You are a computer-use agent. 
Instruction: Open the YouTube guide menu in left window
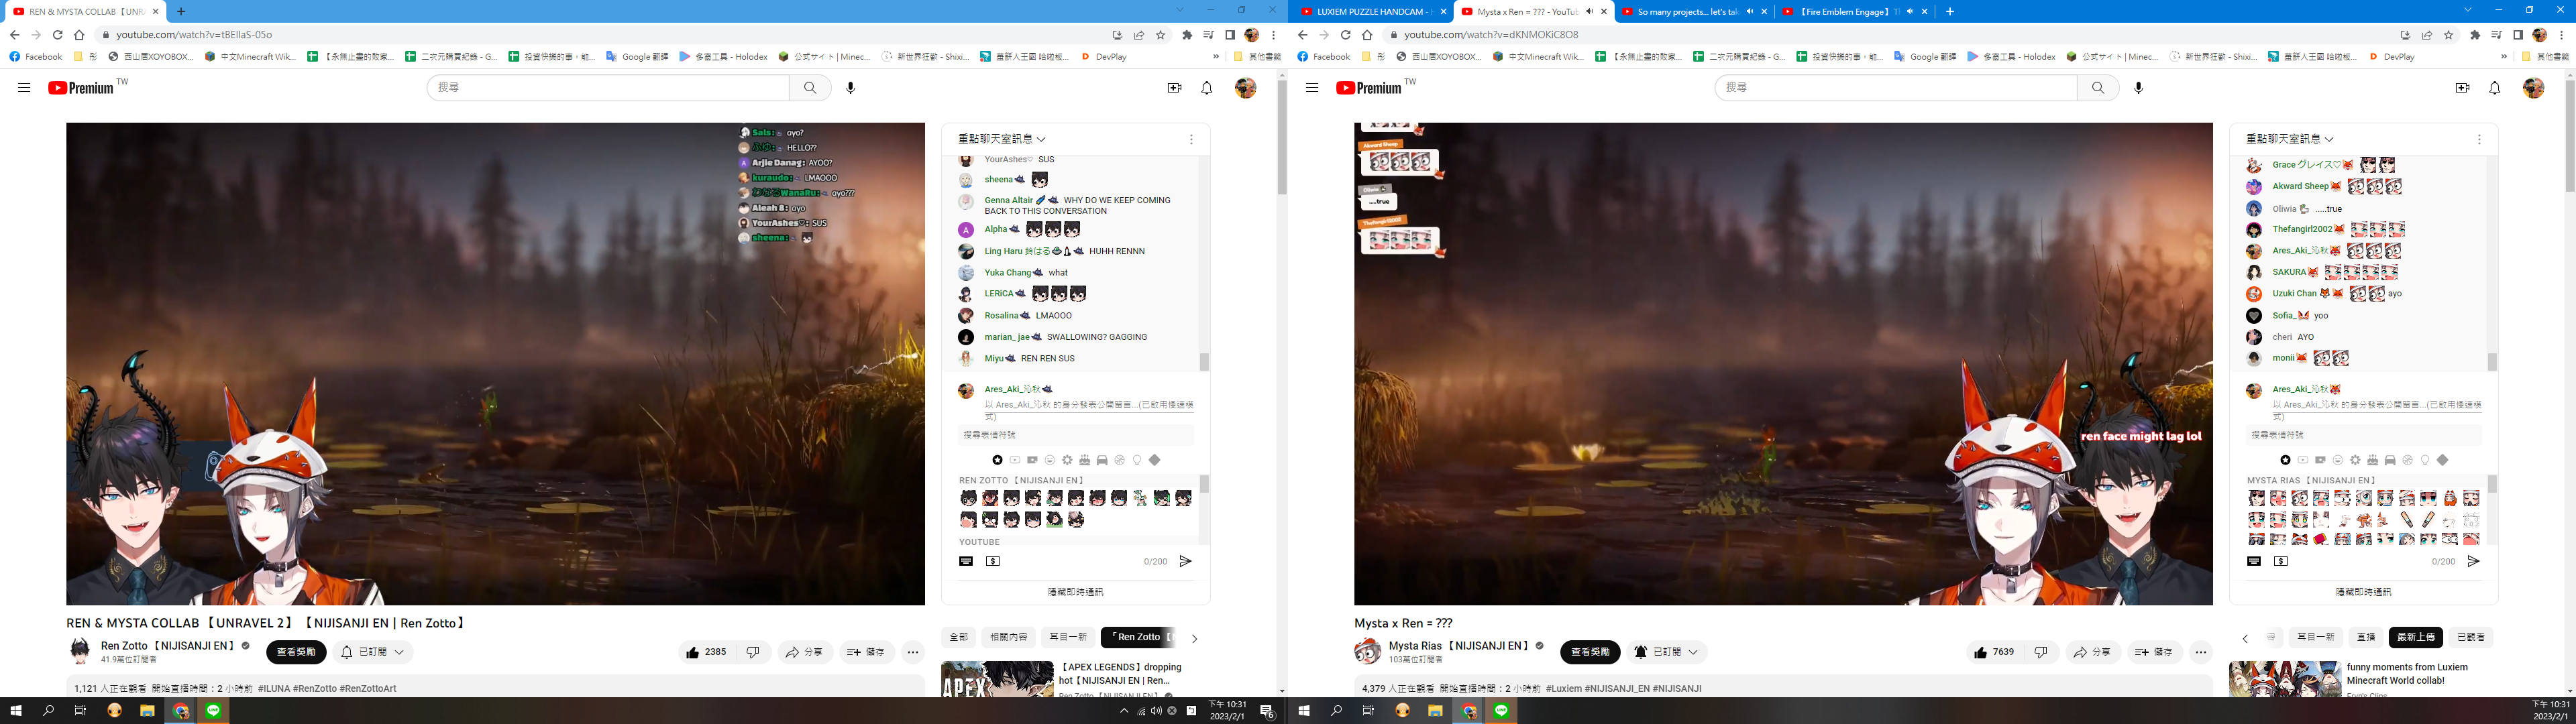click(x=24, y=88)
